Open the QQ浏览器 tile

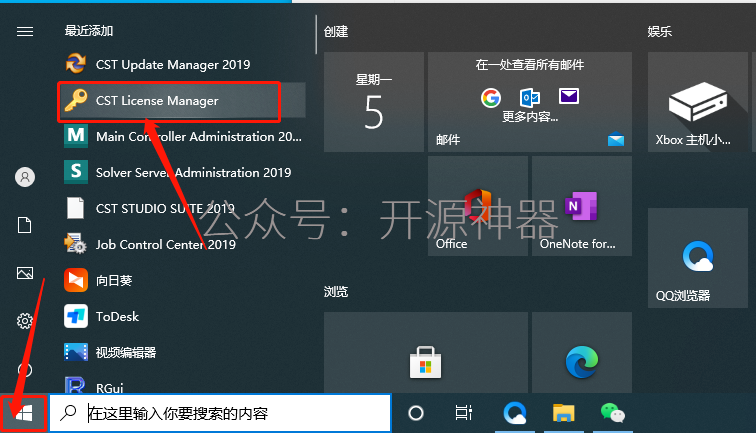coord(698,258)
